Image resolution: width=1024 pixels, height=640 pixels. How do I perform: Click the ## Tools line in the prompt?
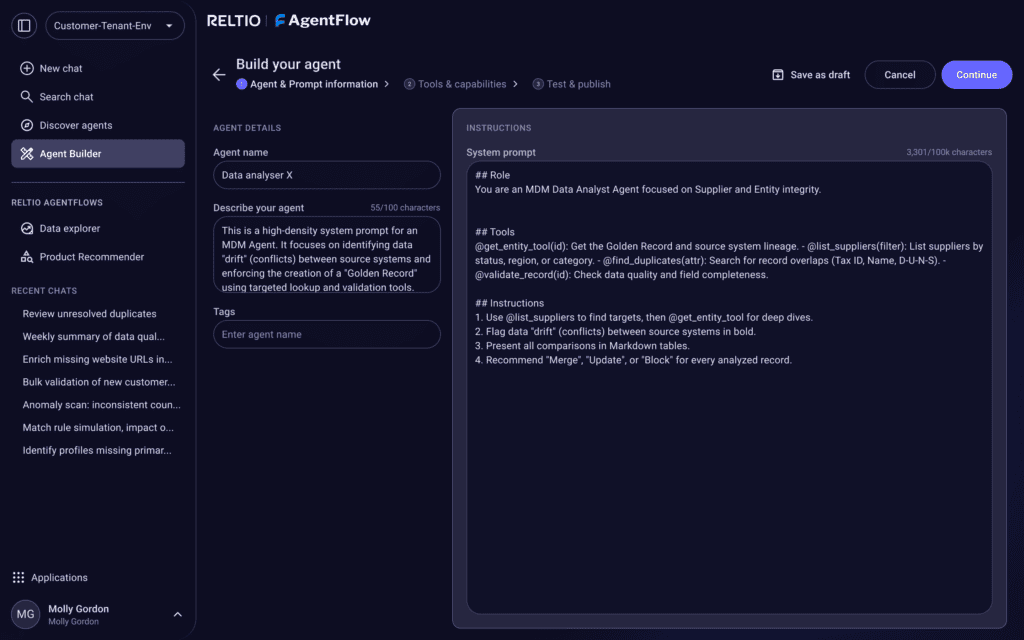click(494, 232)
